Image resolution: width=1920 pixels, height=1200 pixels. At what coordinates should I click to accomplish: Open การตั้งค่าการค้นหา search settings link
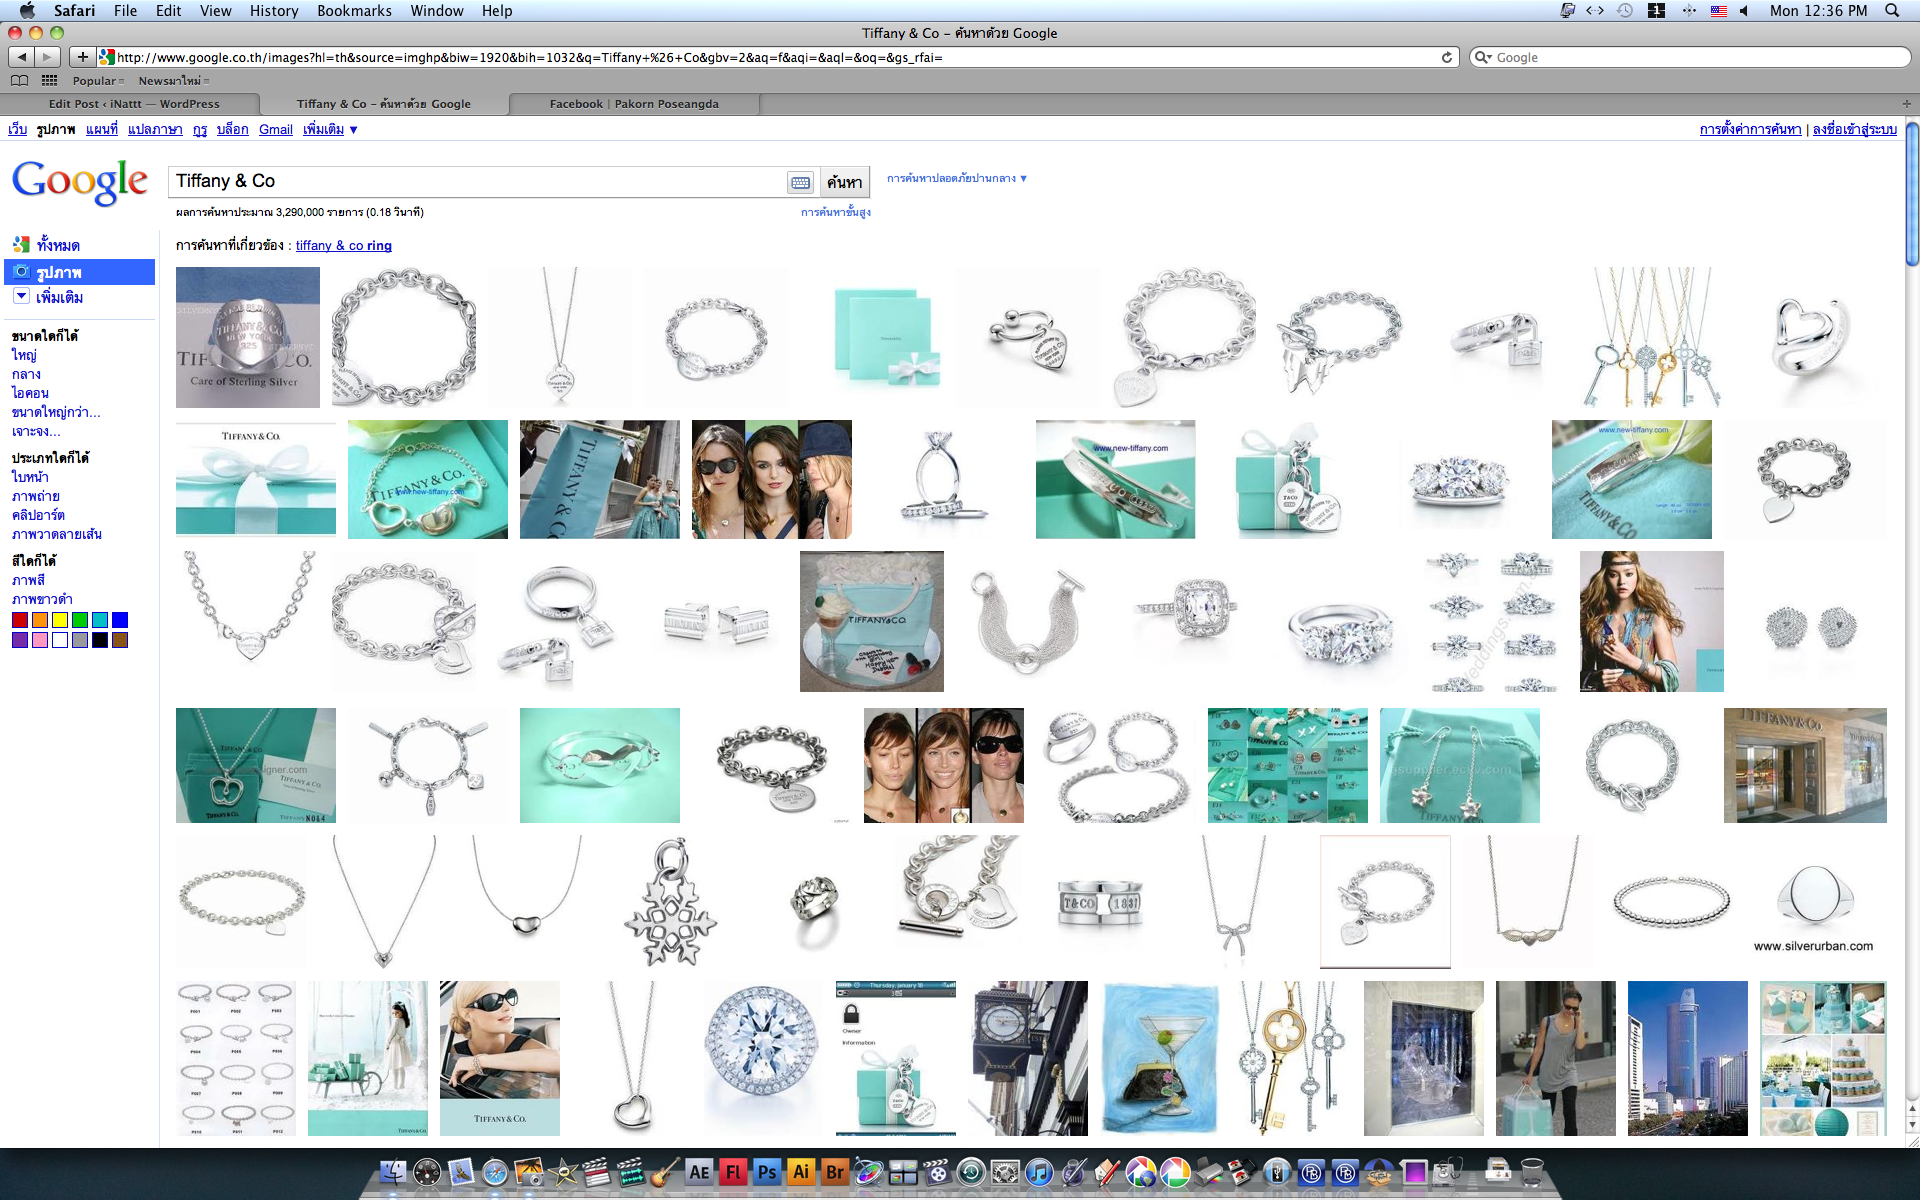coord(1750,129)
